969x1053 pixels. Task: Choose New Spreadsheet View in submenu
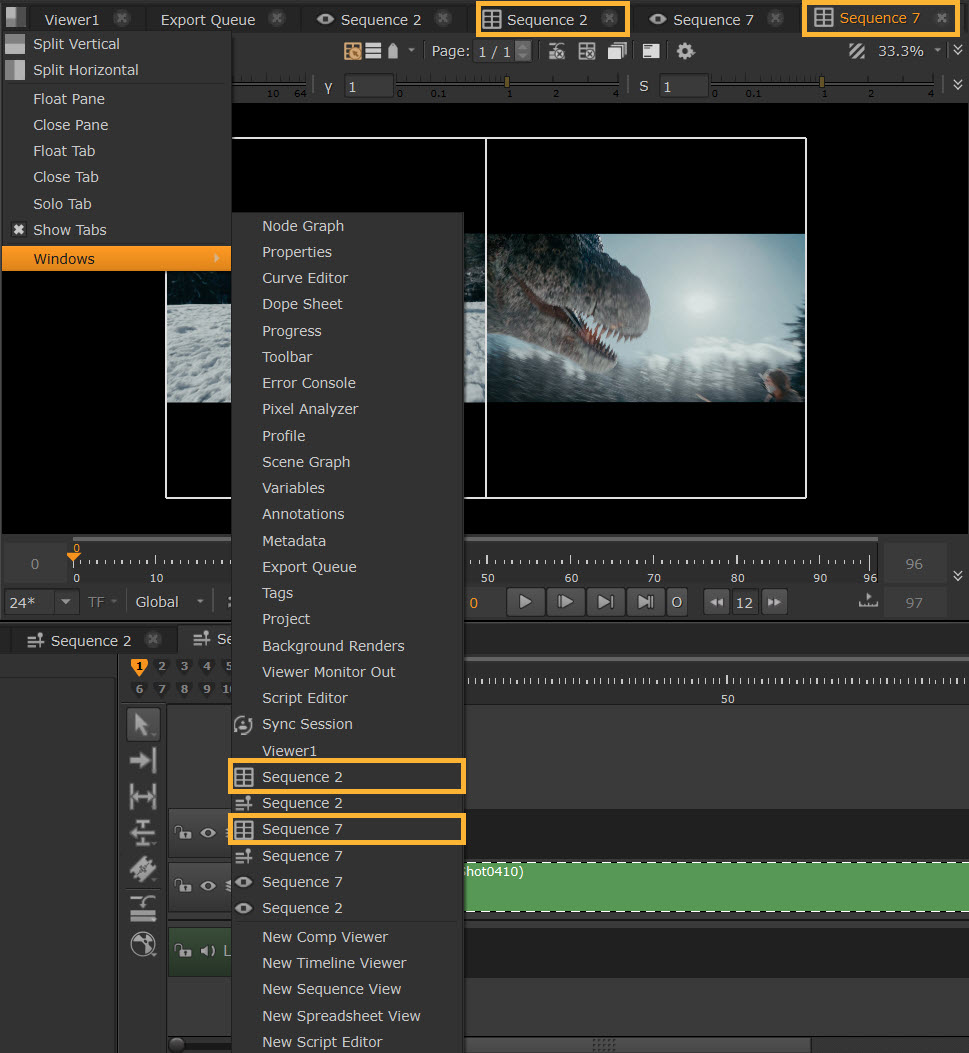pos(341,1016)
